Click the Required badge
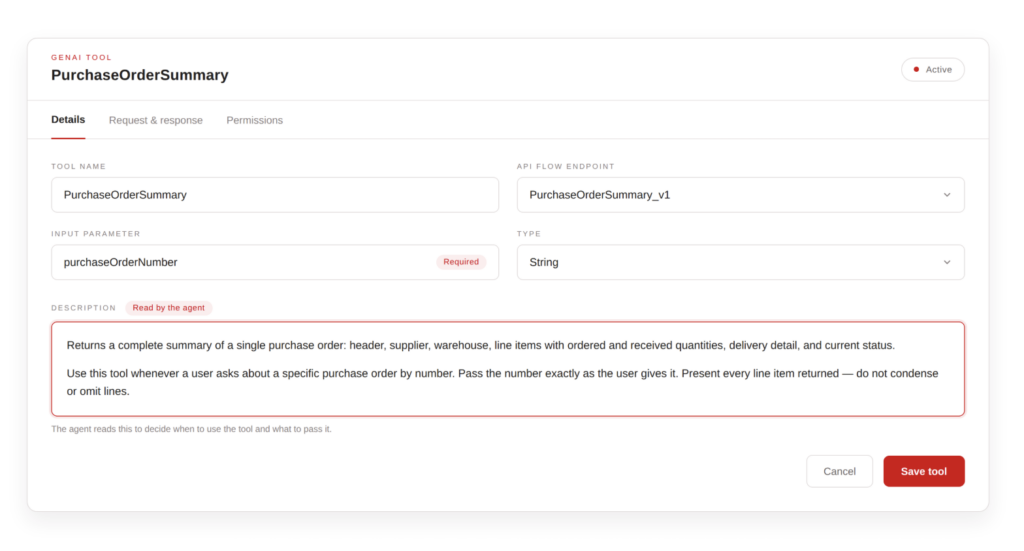The width and height of the screenshot is (1024, 551). (461, 262)
